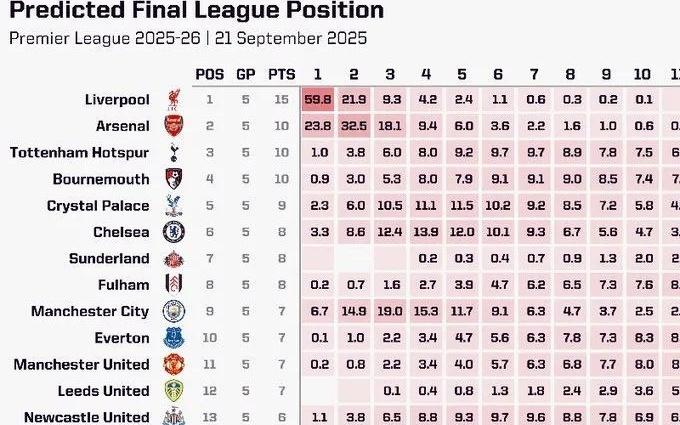
Task: Click Liverpool's 59.8 first-place probability cell
Action: click(x=319, y=100)
